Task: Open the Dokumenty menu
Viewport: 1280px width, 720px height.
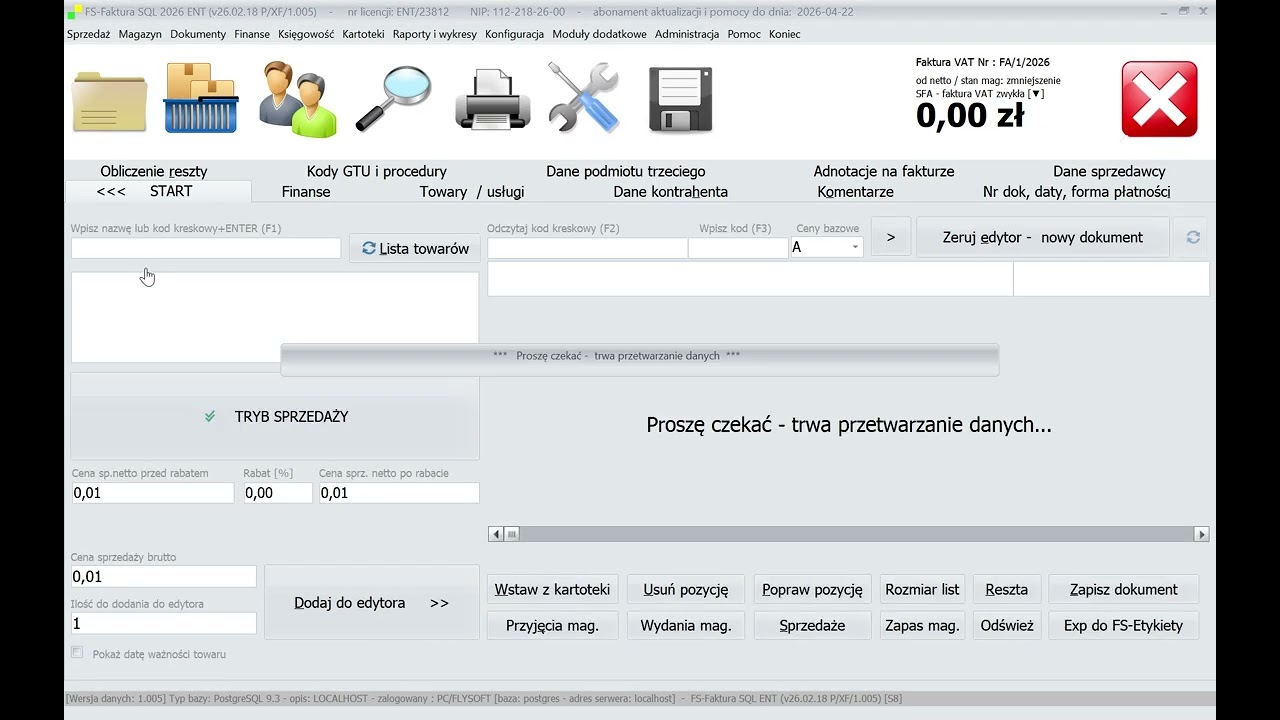Action: [x=198, y=34]
